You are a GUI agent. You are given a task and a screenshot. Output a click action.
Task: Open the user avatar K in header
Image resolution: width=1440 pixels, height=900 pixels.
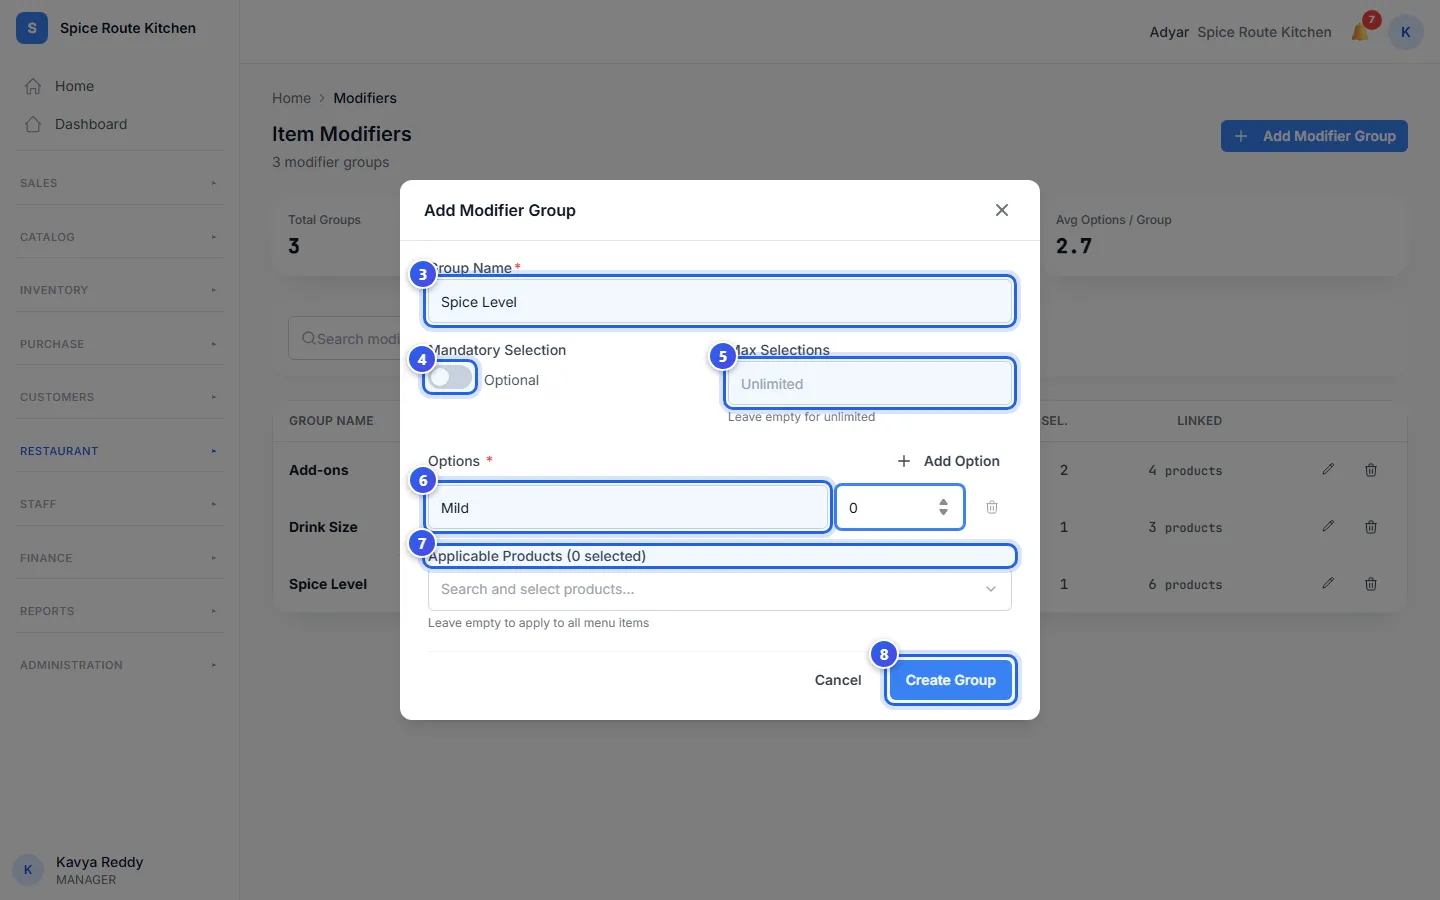click(1405, 32)
